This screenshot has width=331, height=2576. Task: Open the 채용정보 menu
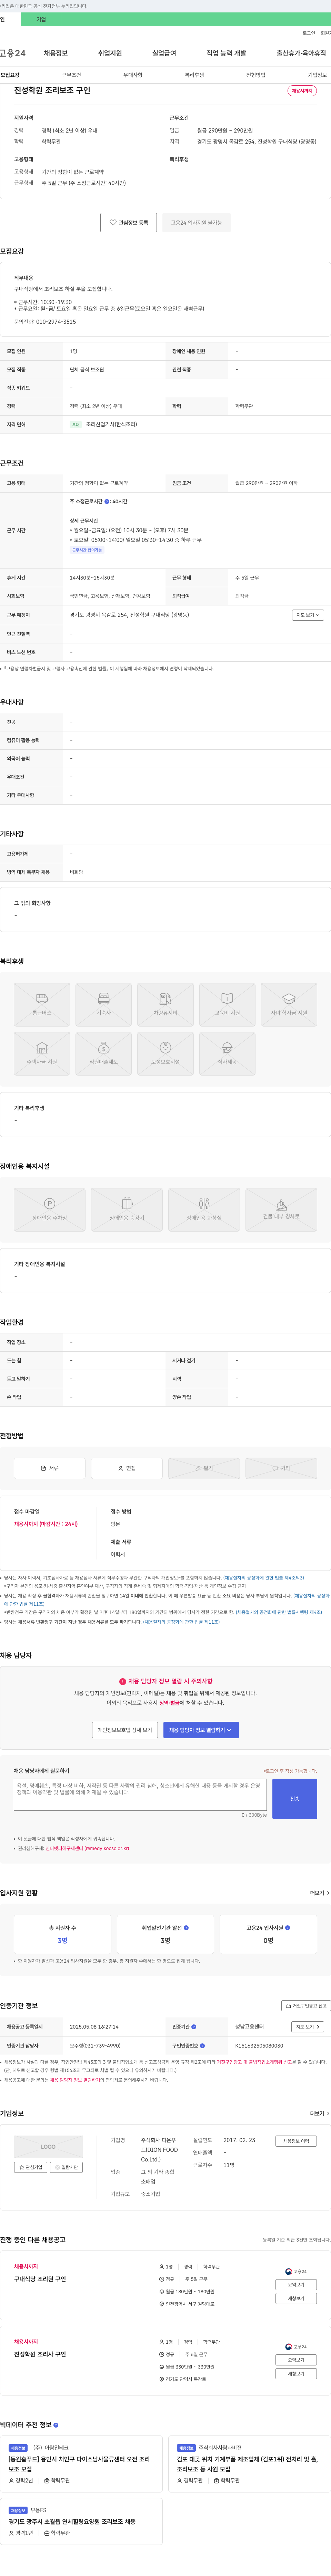56,53
